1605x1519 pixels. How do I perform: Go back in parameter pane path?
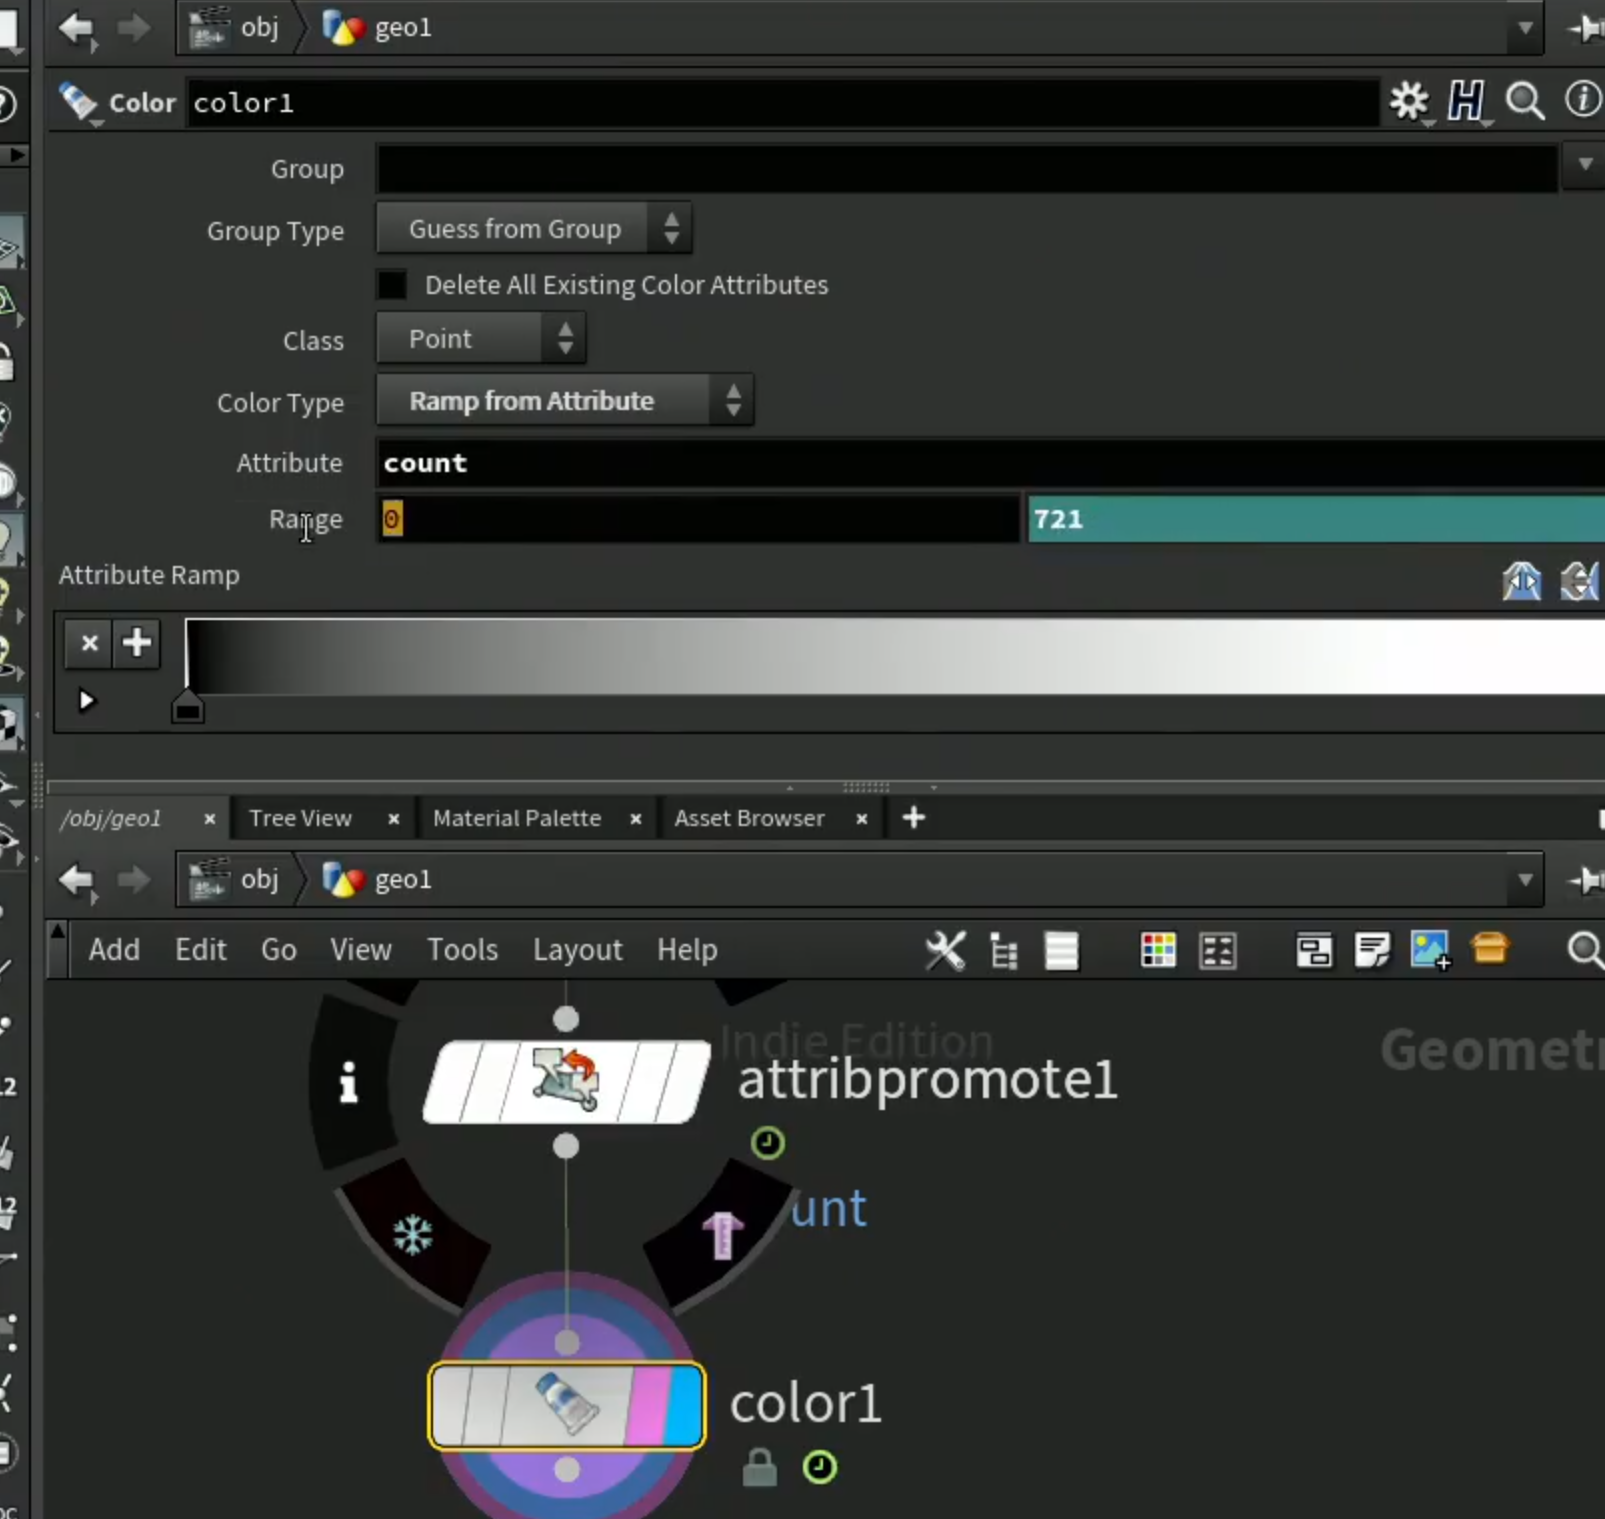77,28
